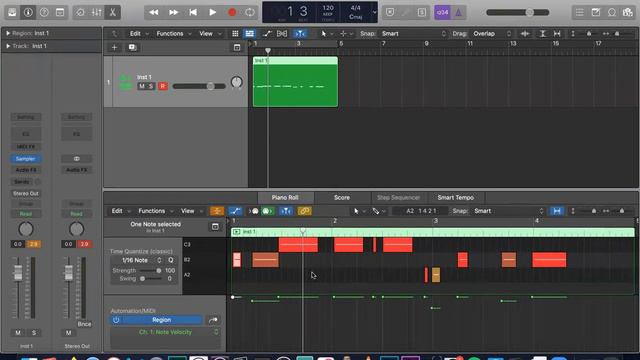Record-enable Inst 1 with R button
Image resolution: width=640 pixels, height=360 pixels.
click(163, 86)
